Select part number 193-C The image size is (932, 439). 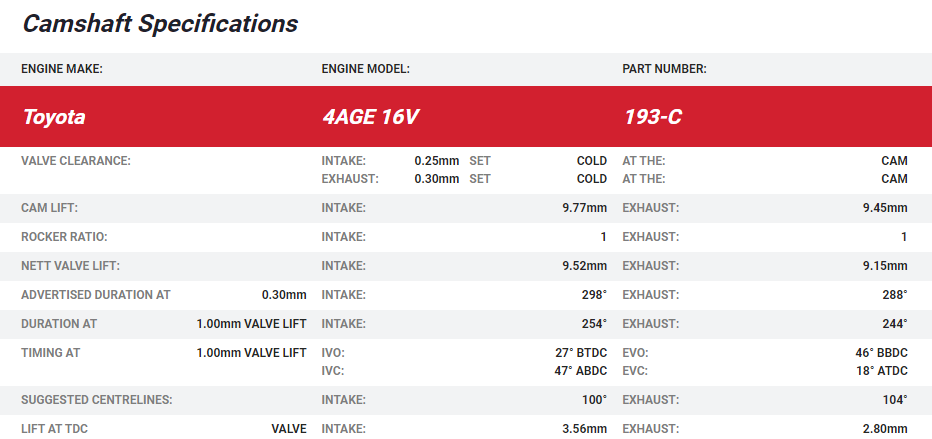(x=652, y=117)
